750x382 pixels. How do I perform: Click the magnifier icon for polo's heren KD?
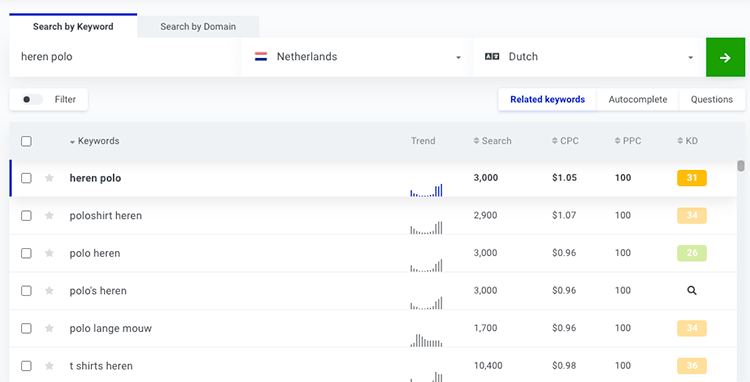pyautogui.click(x=692, y=291)
